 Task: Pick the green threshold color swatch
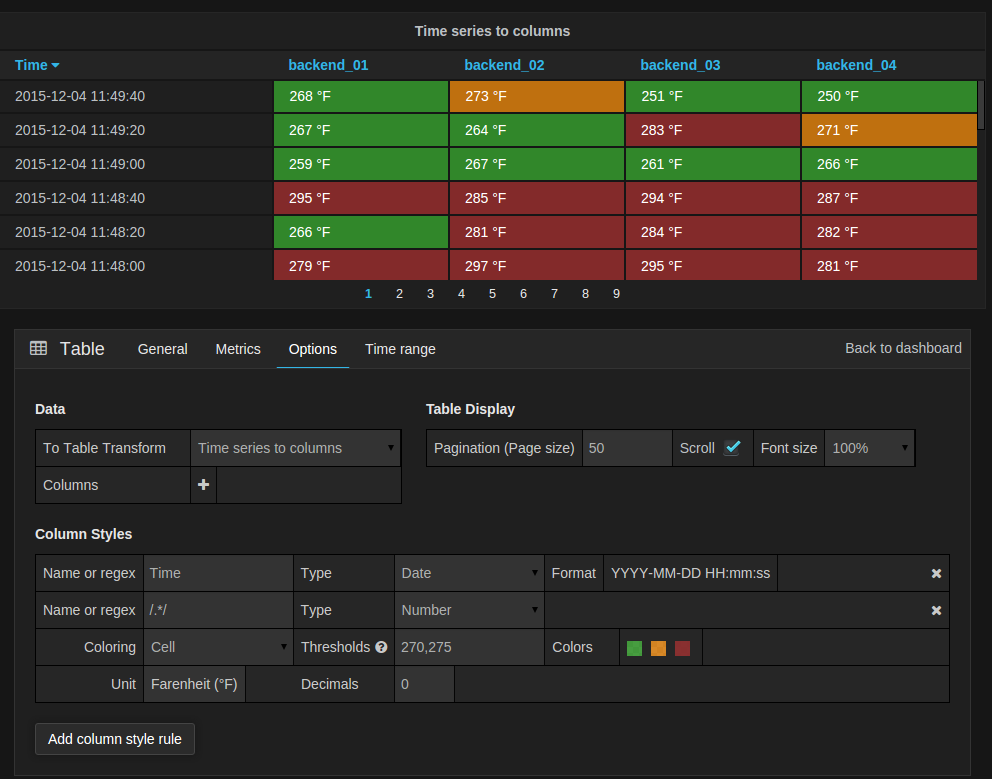click(635, 648)
